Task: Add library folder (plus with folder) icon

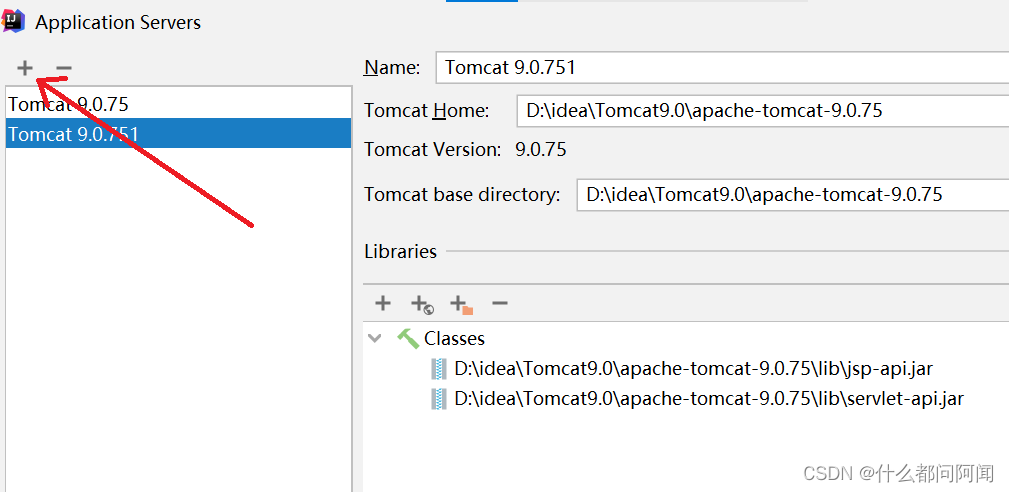Action: [461, 304]
